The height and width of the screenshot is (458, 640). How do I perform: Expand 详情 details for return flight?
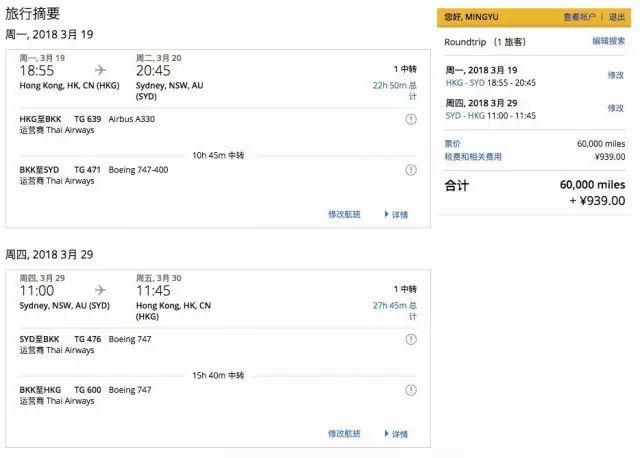pyautogui.click(x=396, y=434)
